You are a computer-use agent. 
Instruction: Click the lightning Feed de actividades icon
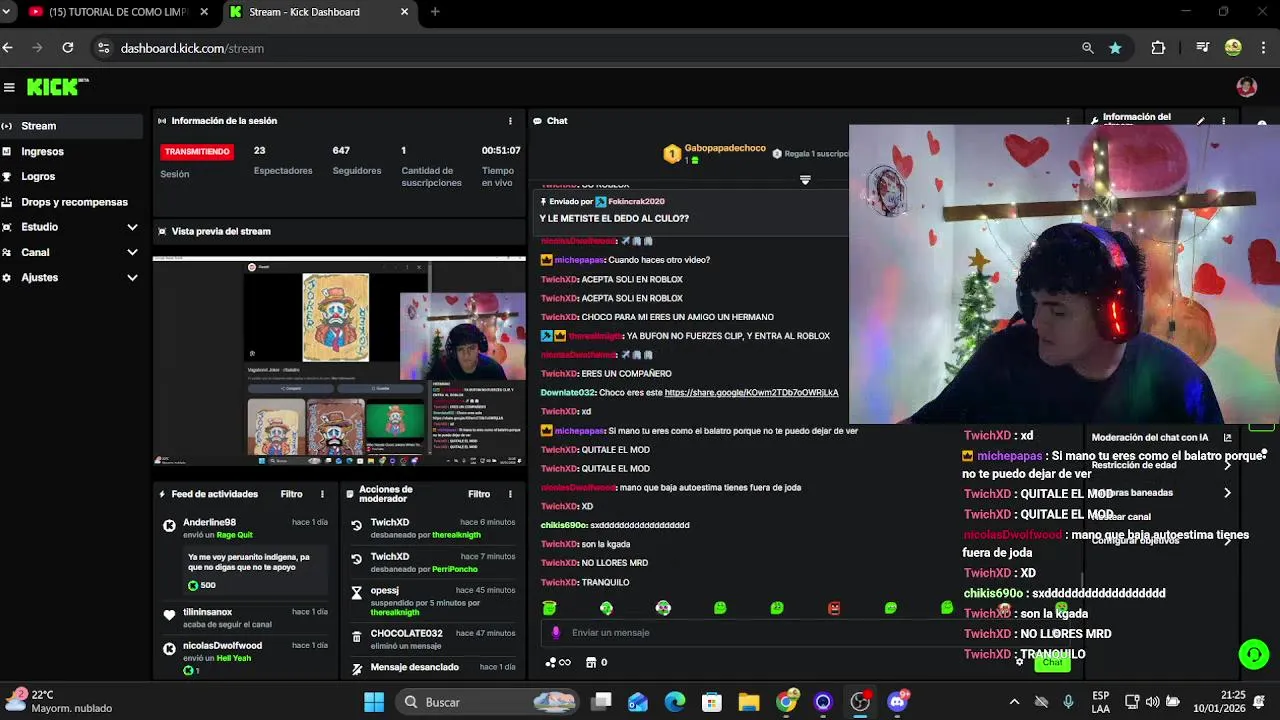(162, 494)
